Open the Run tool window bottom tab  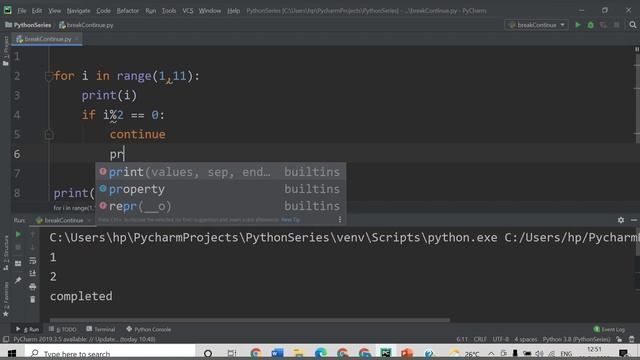point(28,329)
